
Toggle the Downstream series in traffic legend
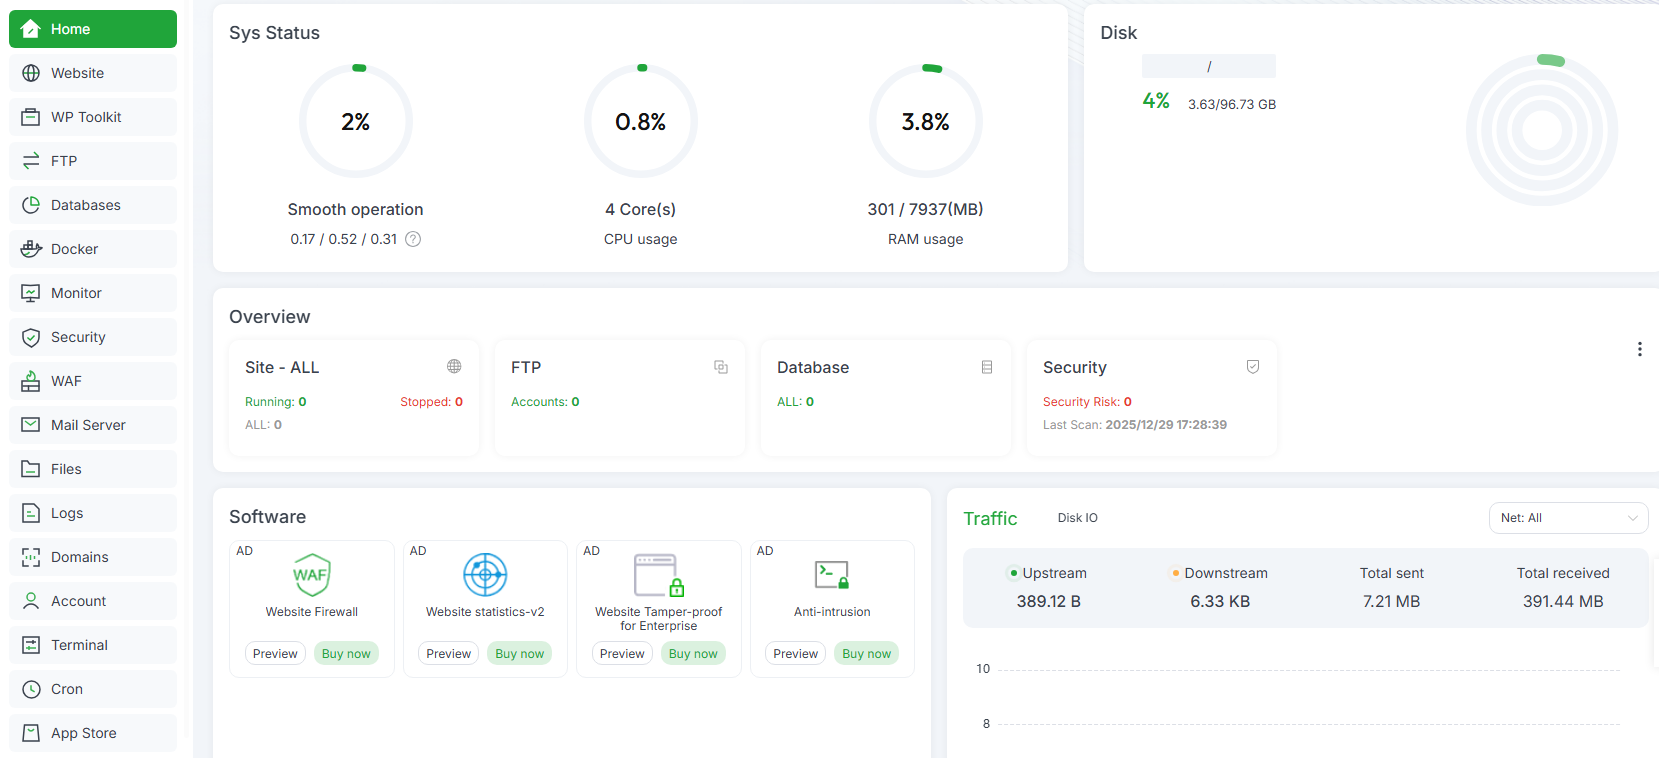tap(1219, 573)
